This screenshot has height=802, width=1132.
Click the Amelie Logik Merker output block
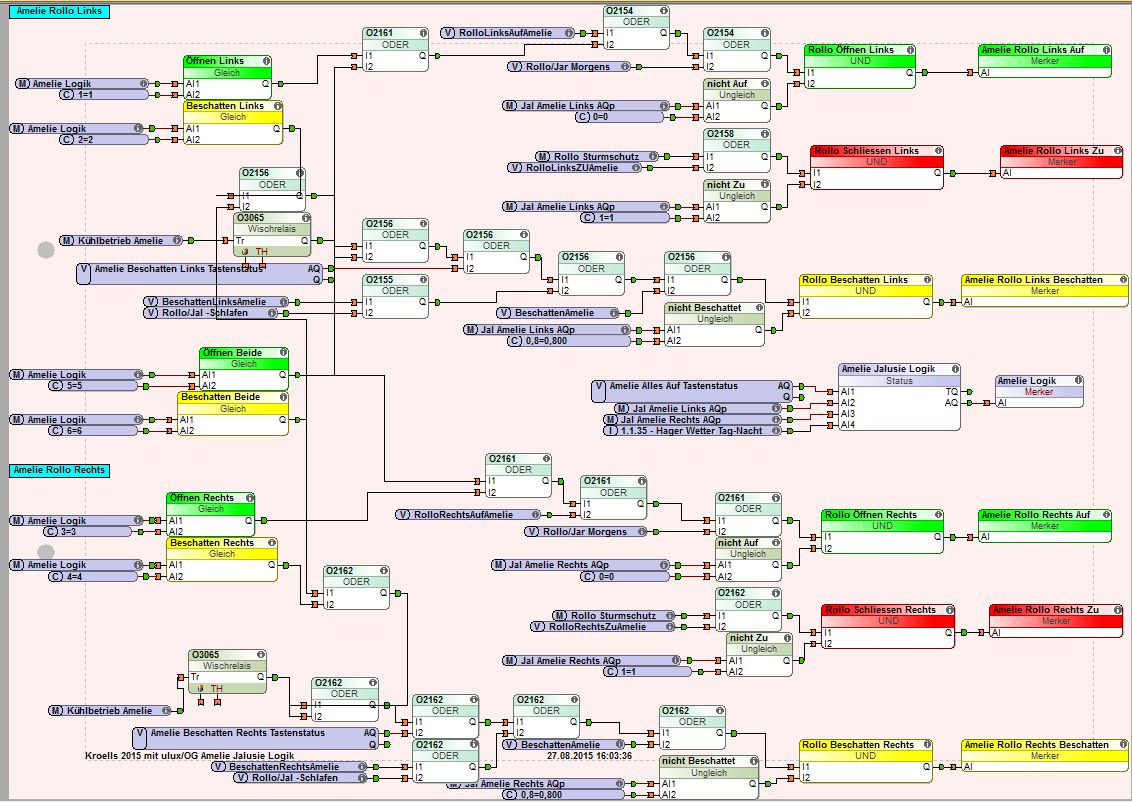(1039, 391)
